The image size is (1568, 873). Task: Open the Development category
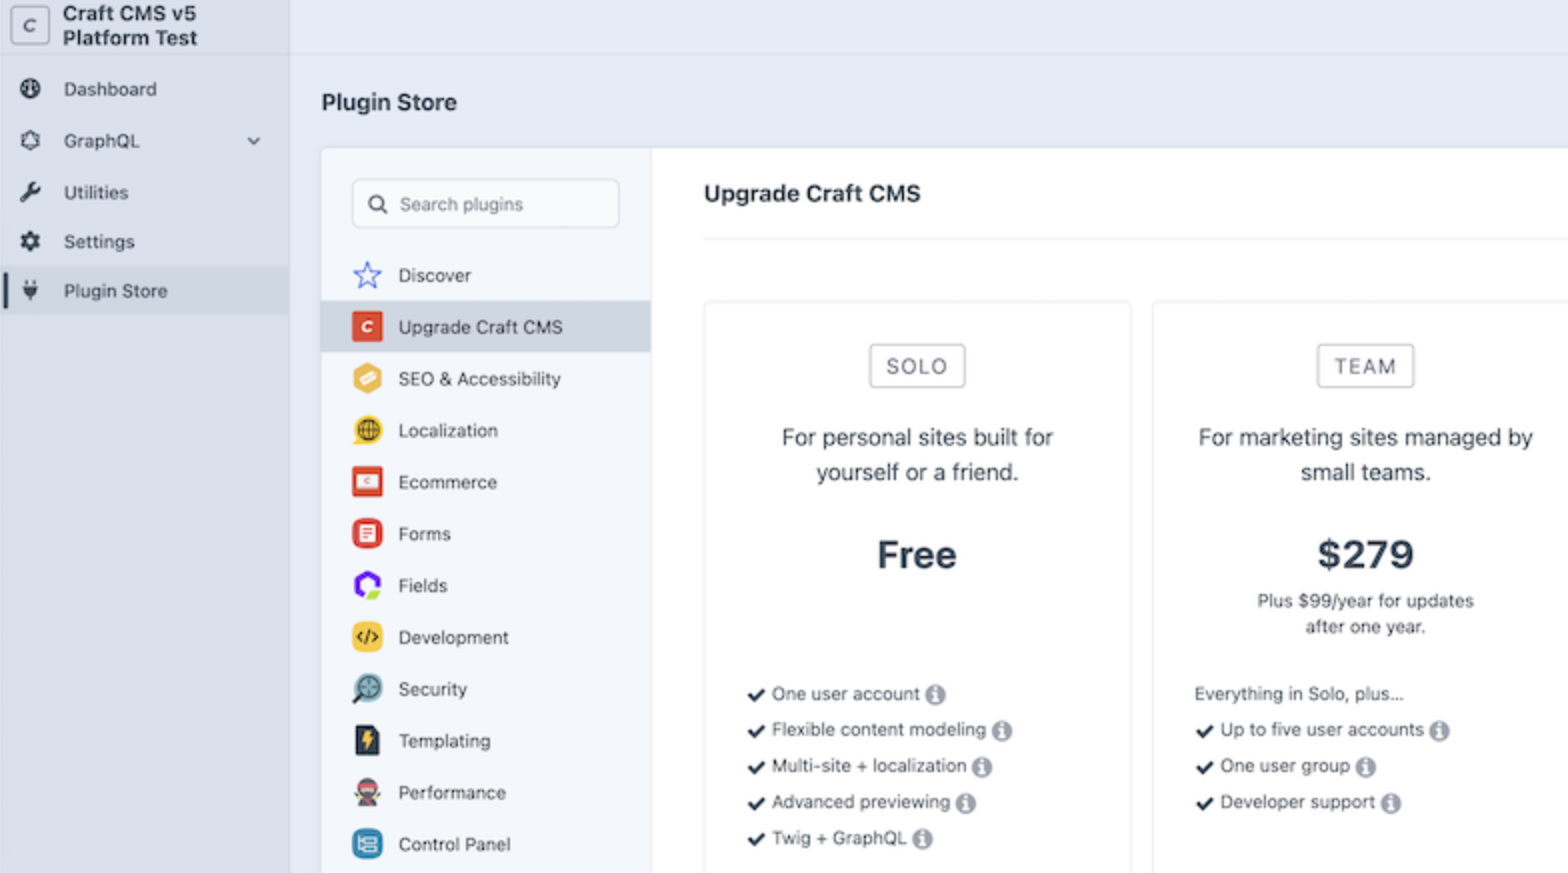486,637
